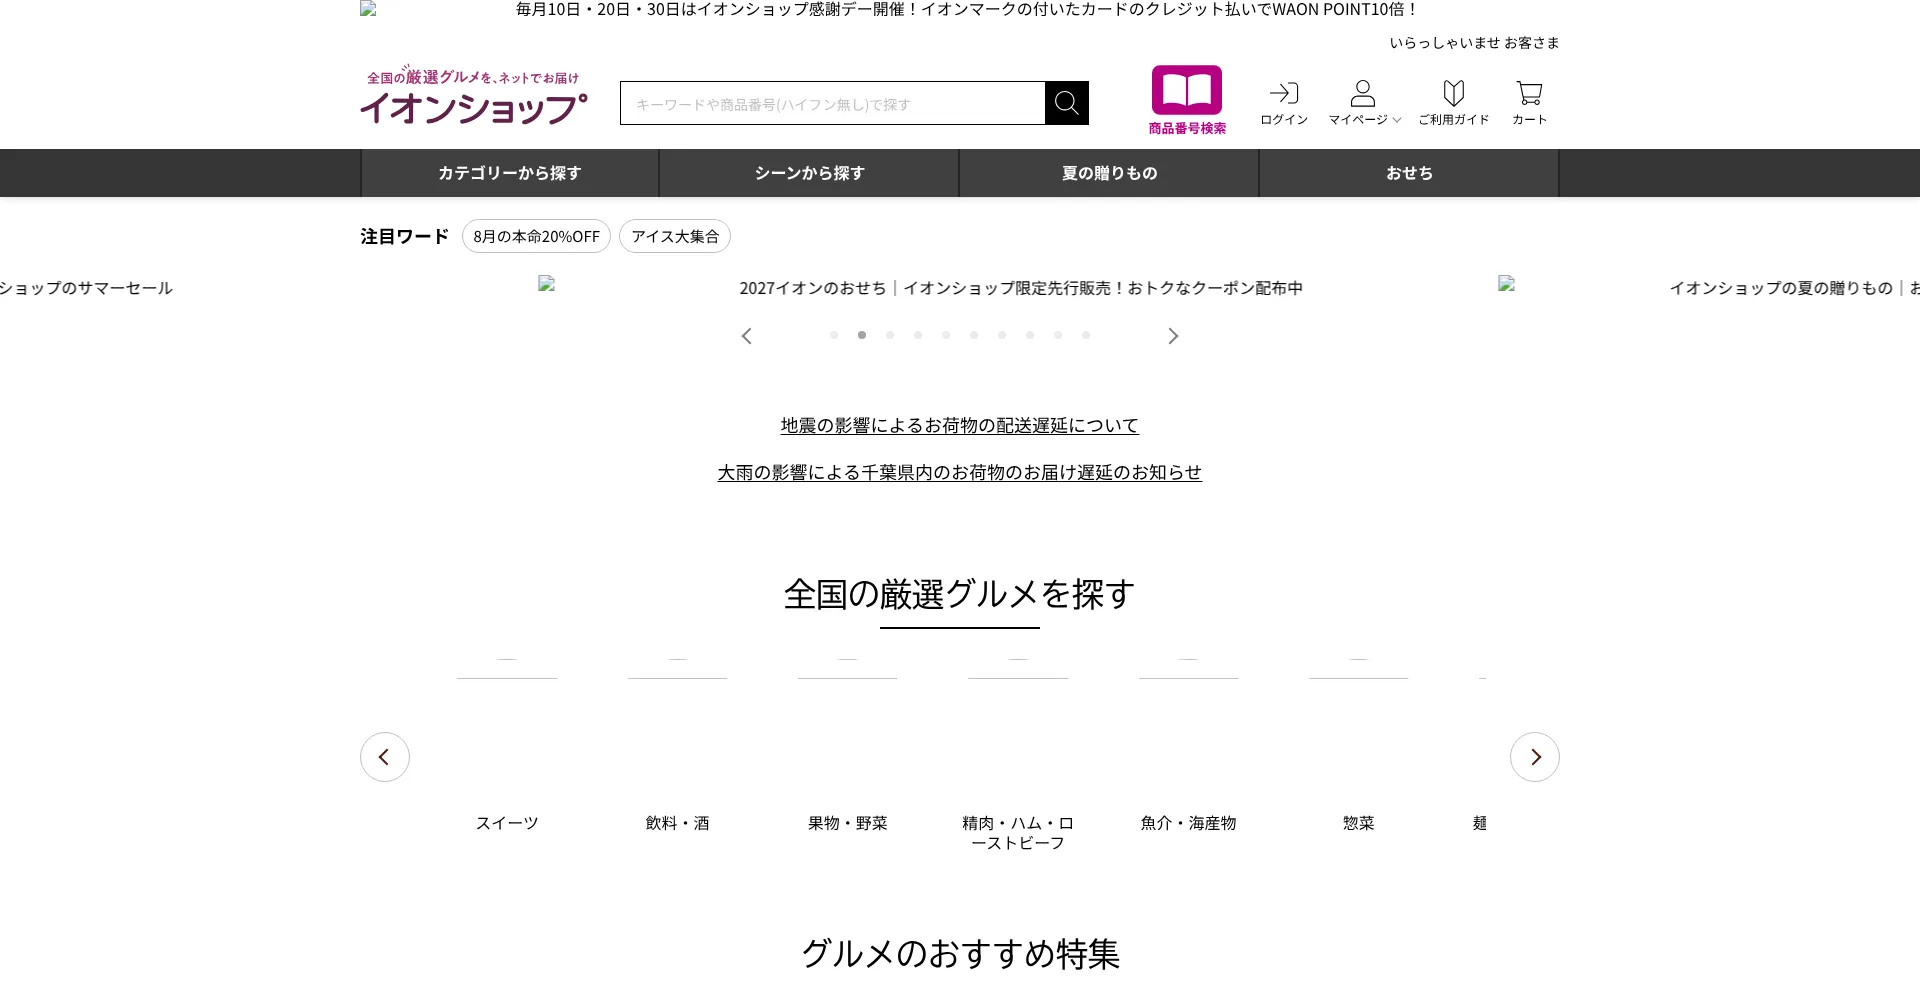The width and height of the screenshot is (1920, 993).
Task: Click the AEON Shop logo
Action: pyautogui.click(x=473, y=96)
